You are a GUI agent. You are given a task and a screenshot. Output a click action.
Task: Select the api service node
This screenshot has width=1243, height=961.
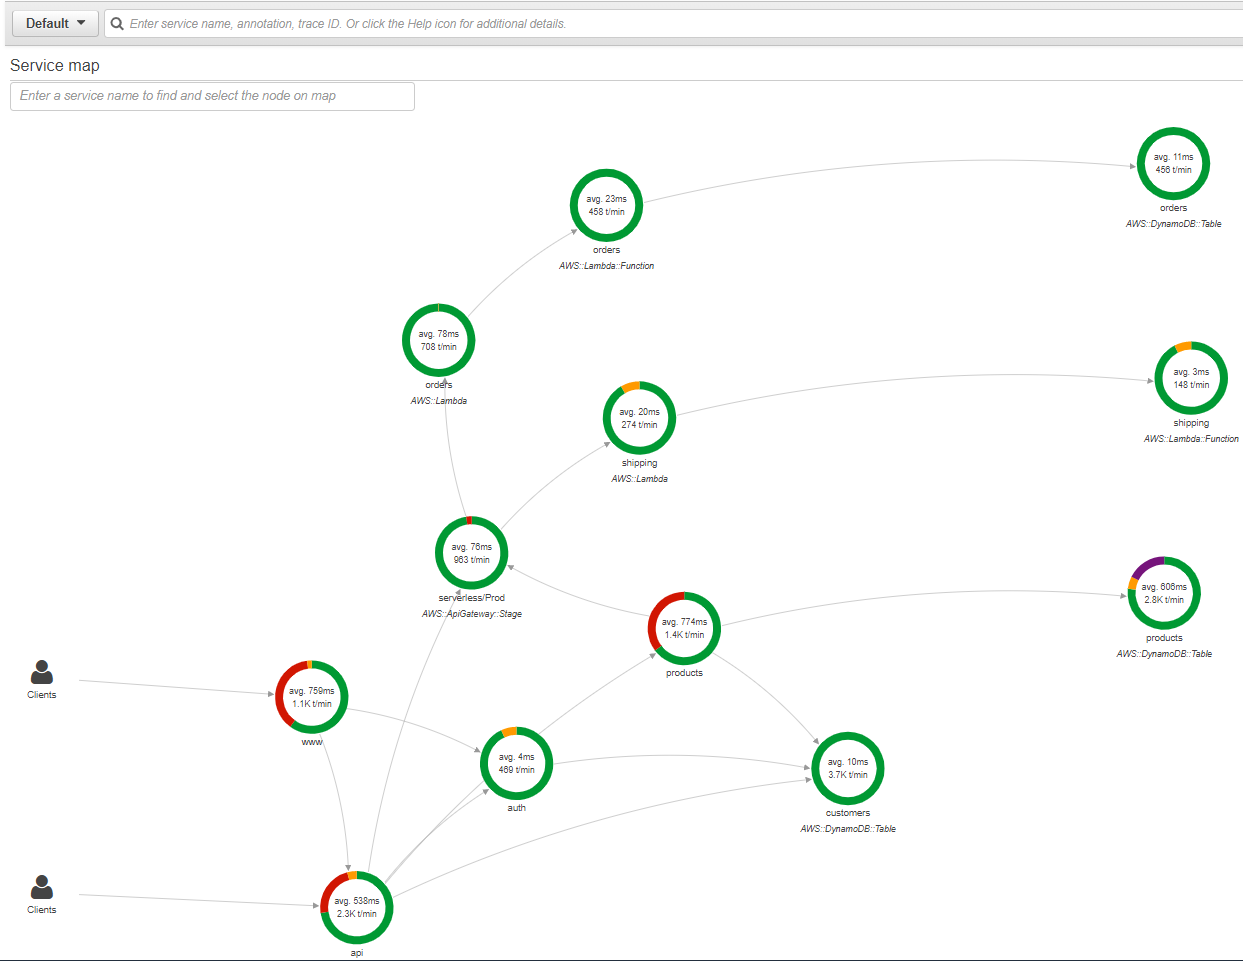[357, 907]
